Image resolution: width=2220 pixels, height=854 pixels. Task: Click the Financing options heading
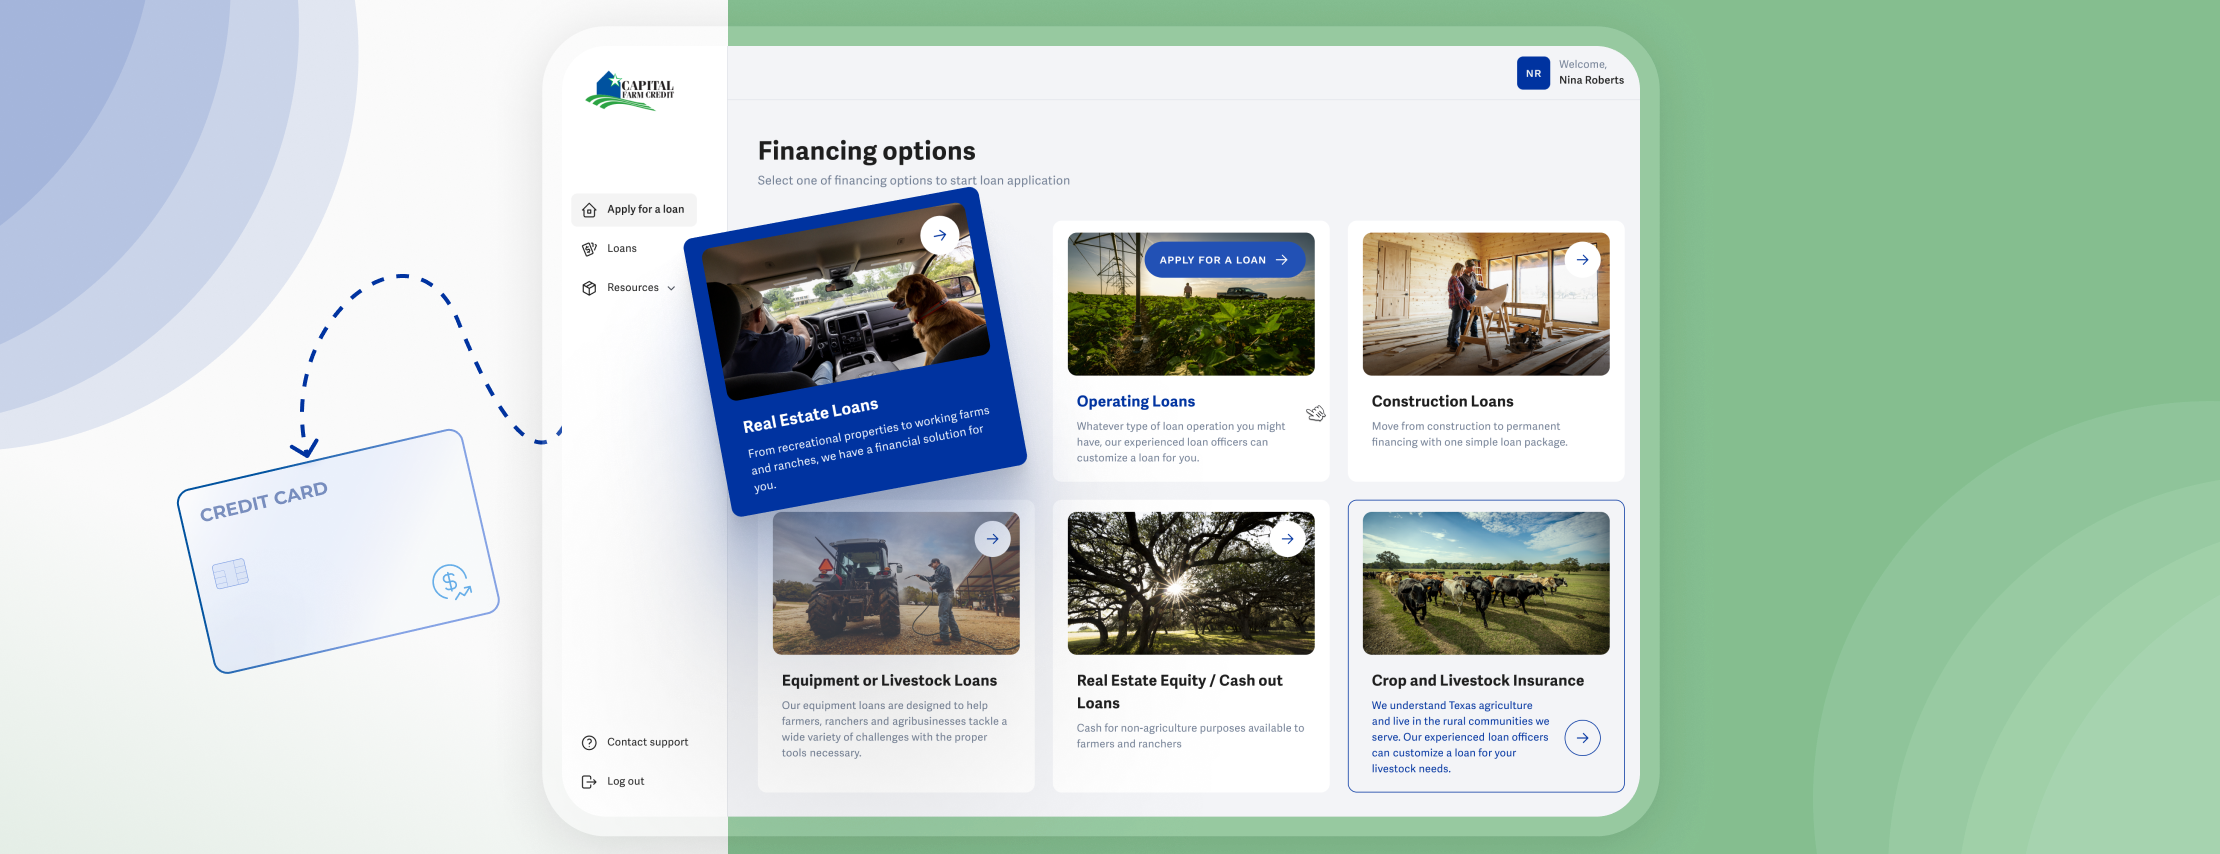pos(866,151)
